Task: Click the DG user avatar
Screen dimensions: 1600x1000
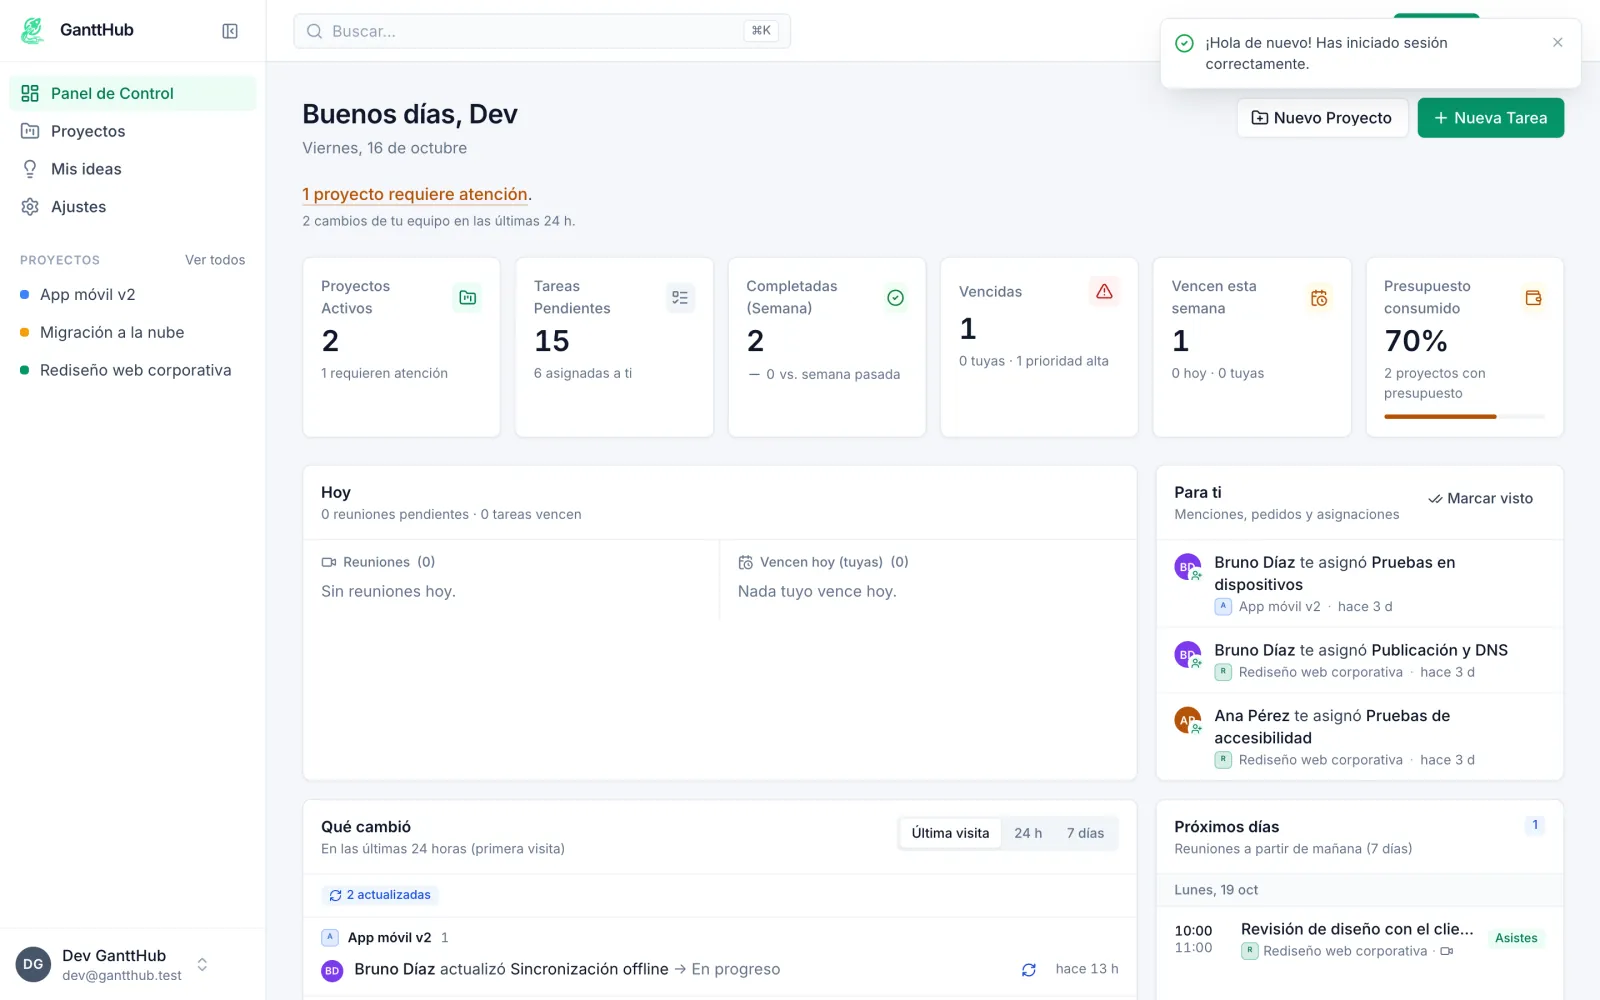Action: click(x=33, y=964)
